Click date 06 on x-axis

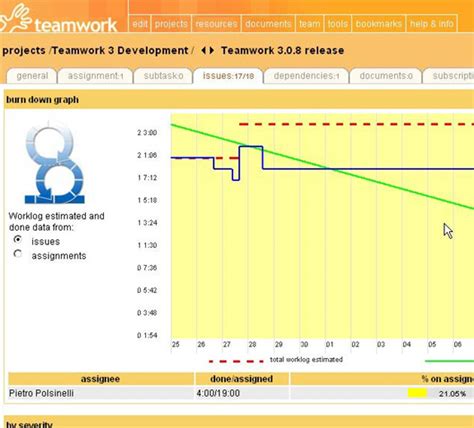pos(457,344)
